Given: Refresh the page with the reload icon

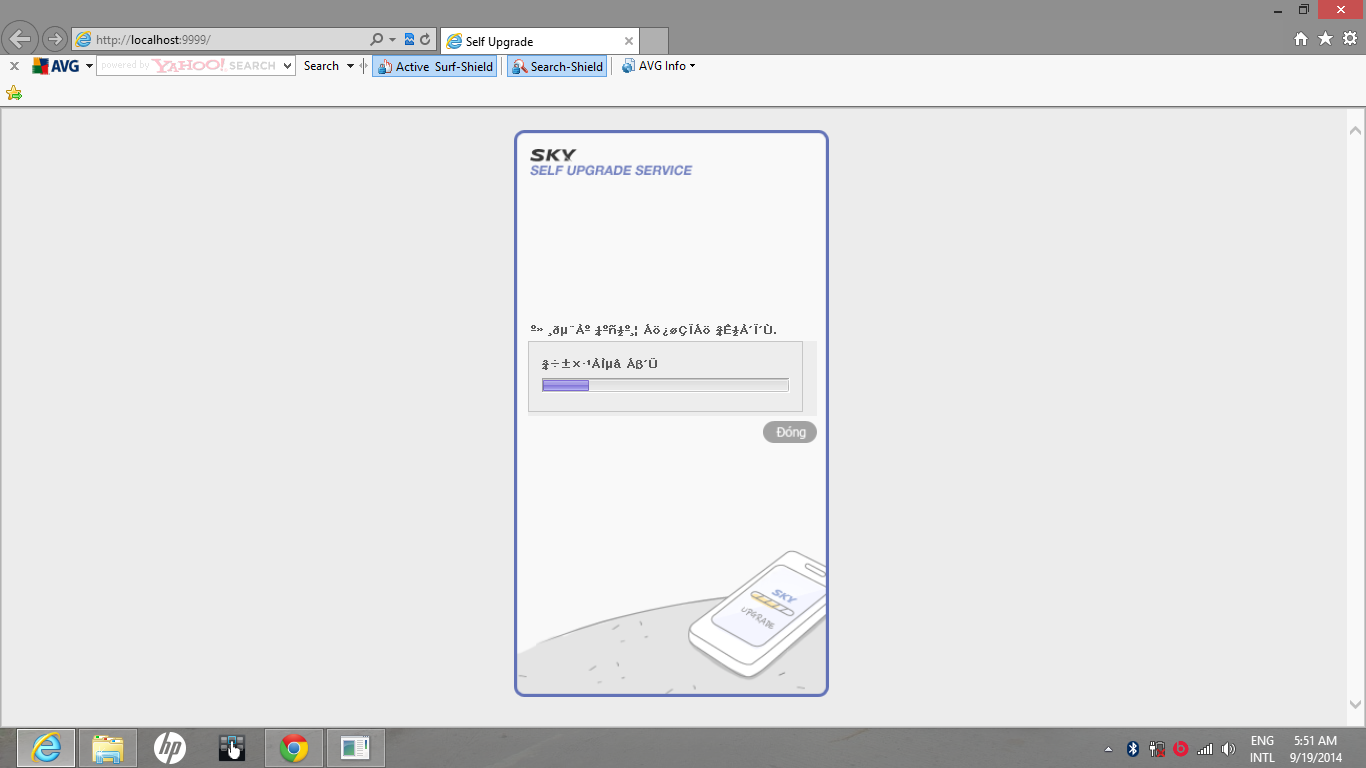Looking at the screenshot, I should click(425, 40).
